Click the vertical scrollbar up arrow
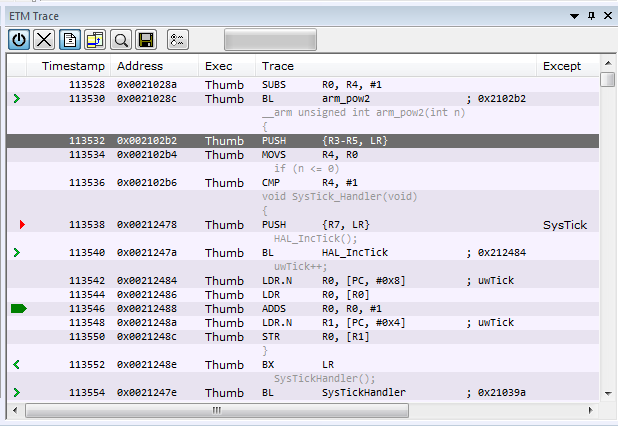Viewport: 618px width, 426px height. click(x=608, y=64)
